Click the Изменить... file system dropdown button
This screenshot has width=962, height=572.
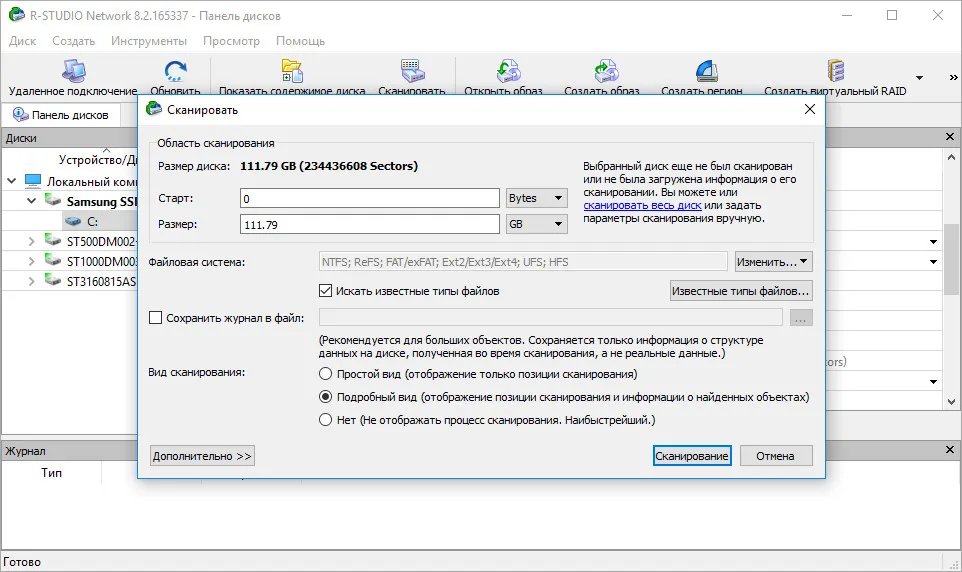pos(774,262)
